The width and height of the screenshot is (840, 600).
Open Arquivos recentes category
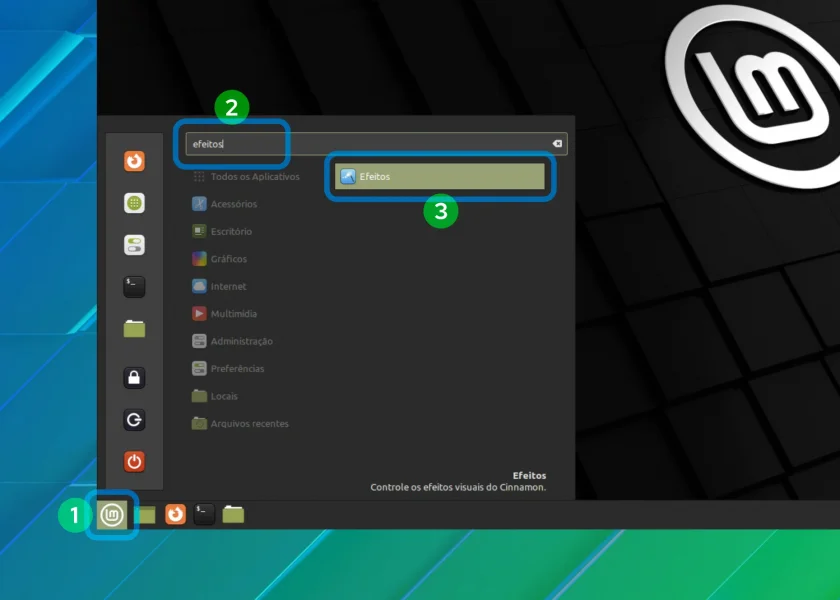pyautogui.click(x=240, y=423)
